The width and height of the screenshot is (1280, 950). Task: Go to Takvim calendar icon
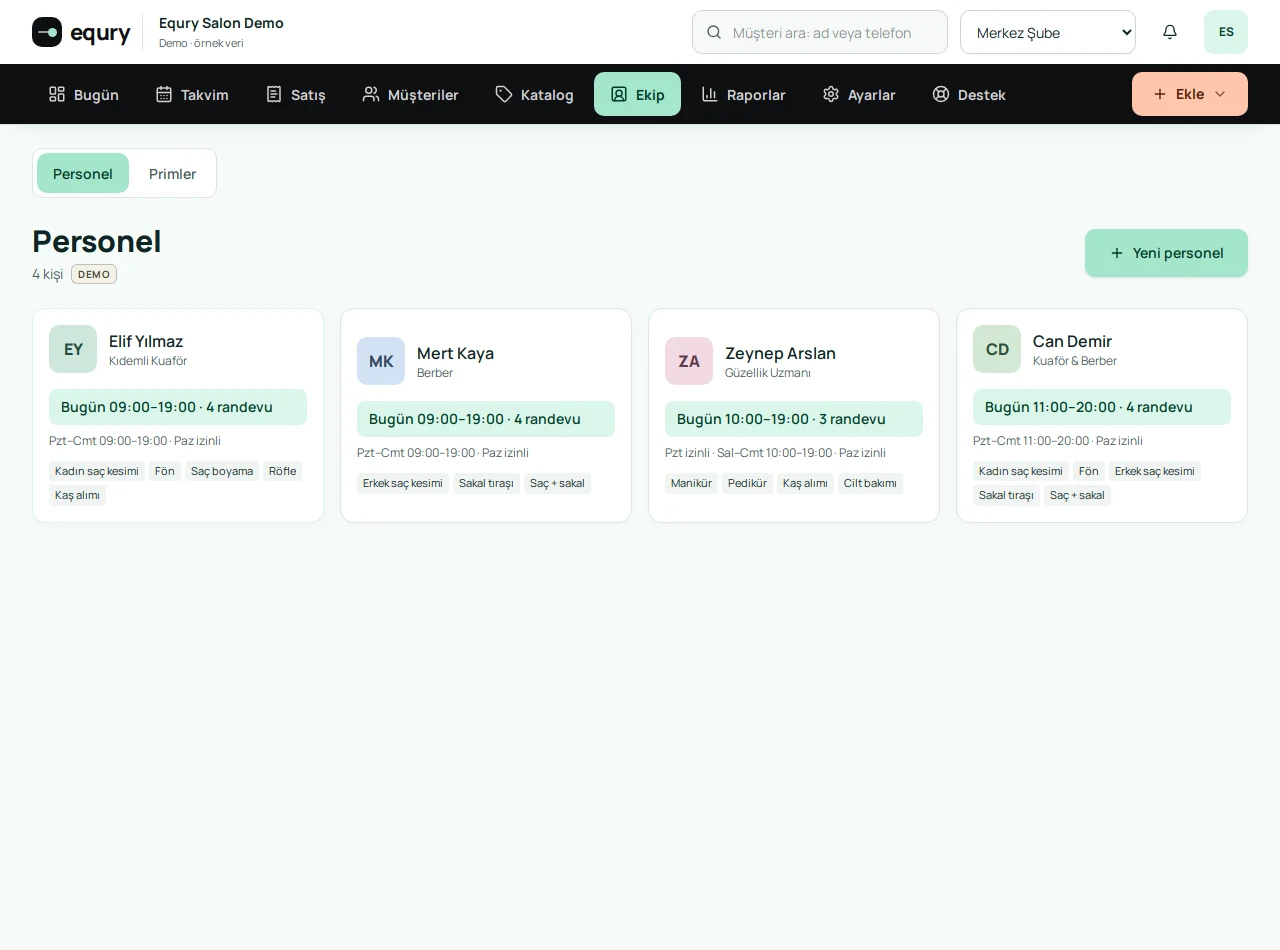coord(164,94)
